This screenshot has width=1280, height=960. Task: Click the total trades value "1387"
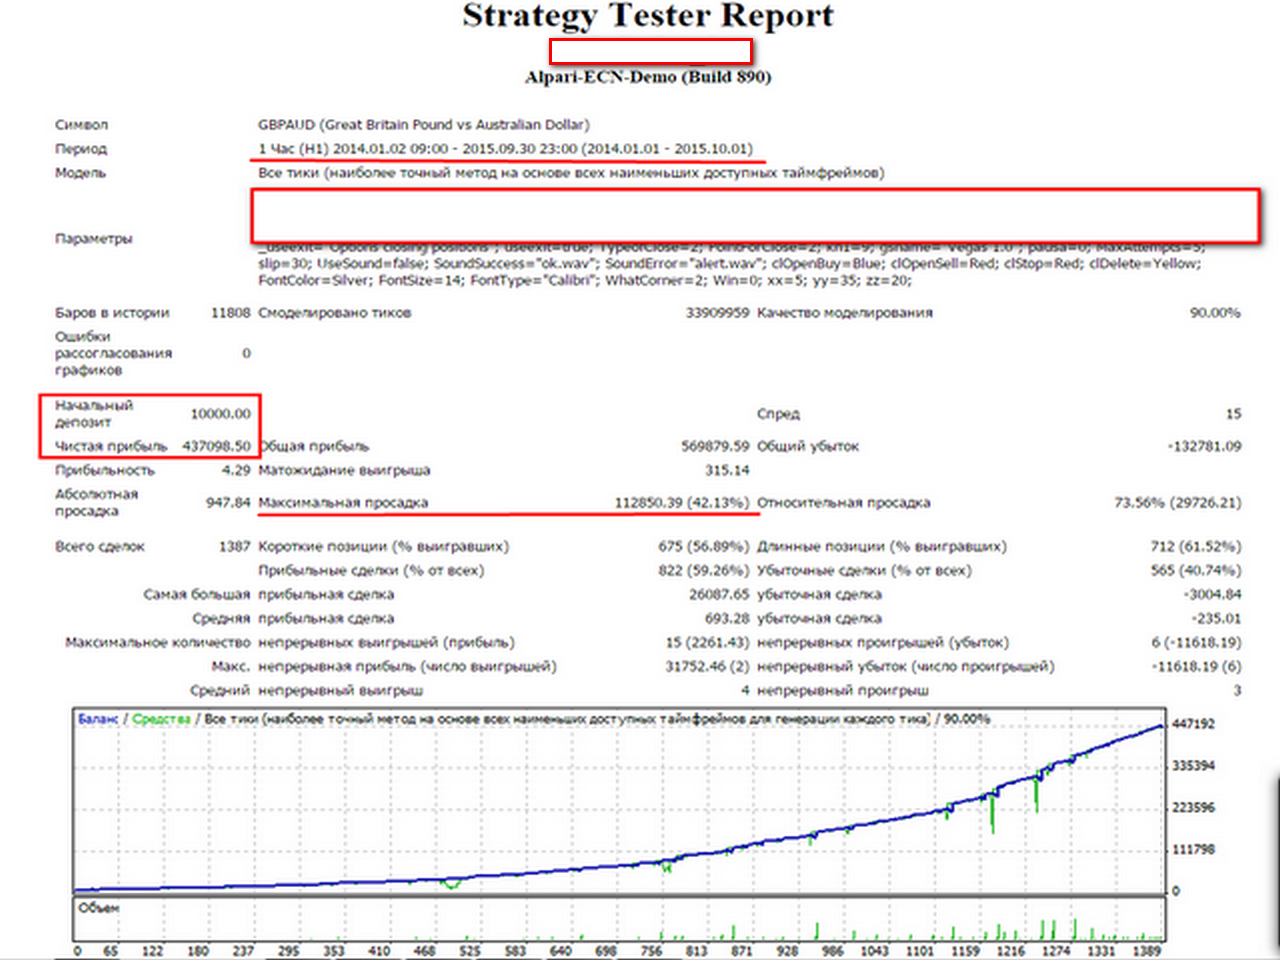(x=235, y=547)
